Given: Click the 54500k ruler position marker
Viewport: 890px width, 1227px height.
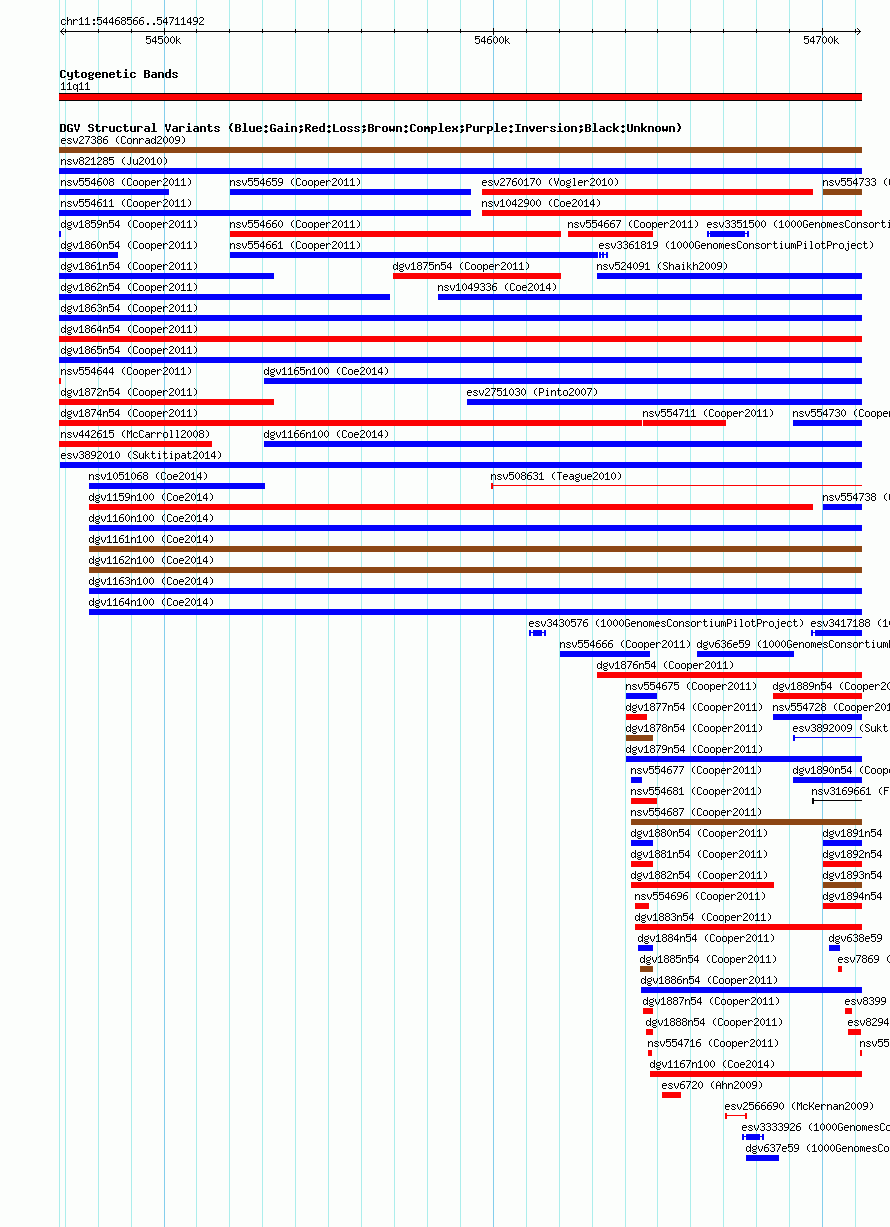Looking at the screenshot, I should (x=163, y=40).
